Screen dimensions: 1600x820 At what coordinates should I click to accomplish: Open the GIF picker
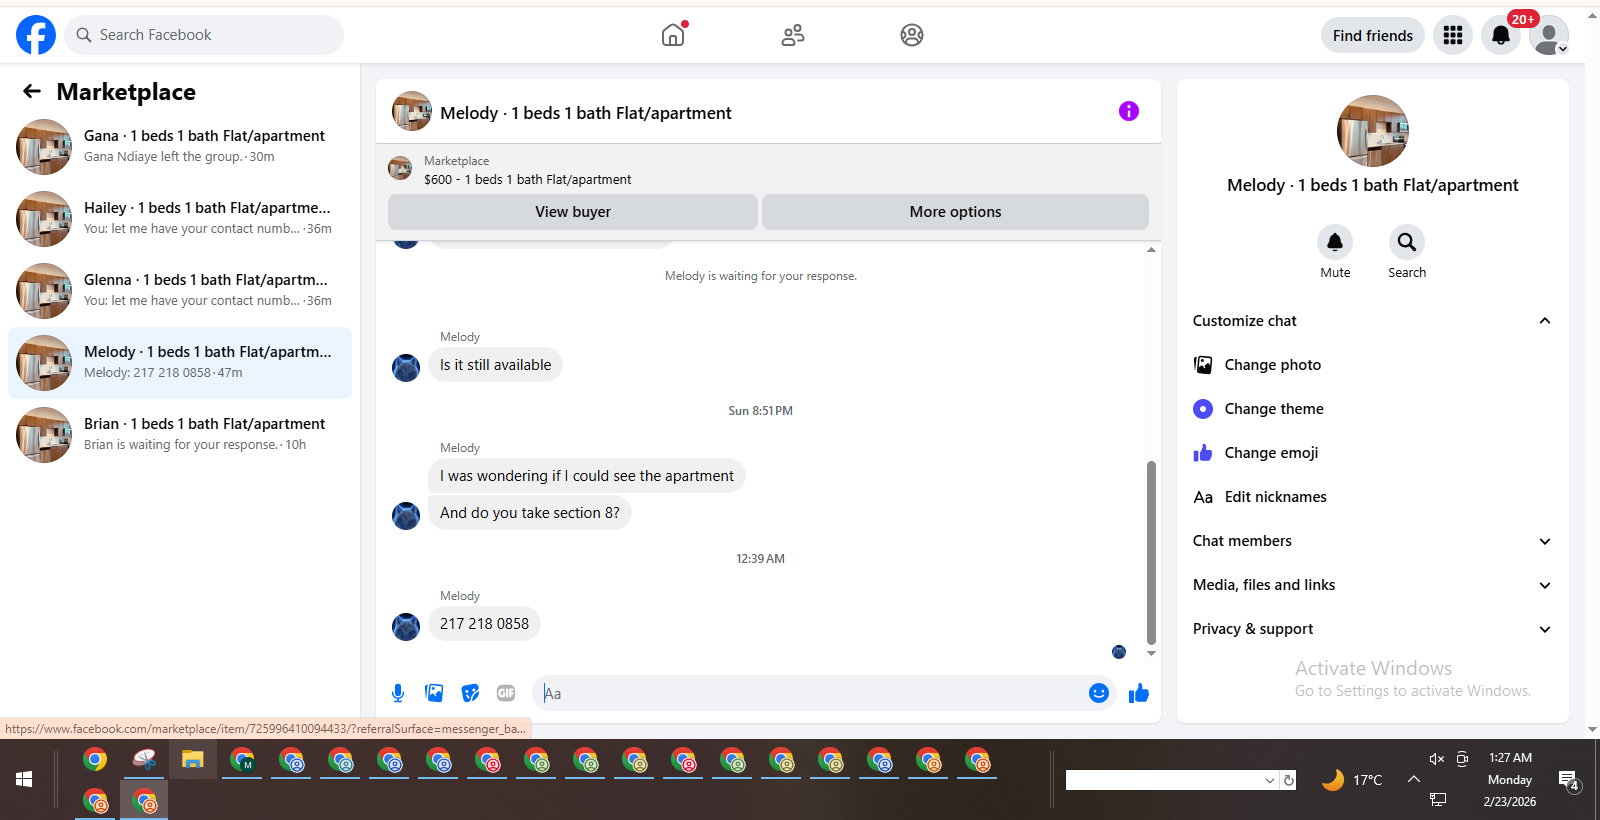click(x=506, y=693)
